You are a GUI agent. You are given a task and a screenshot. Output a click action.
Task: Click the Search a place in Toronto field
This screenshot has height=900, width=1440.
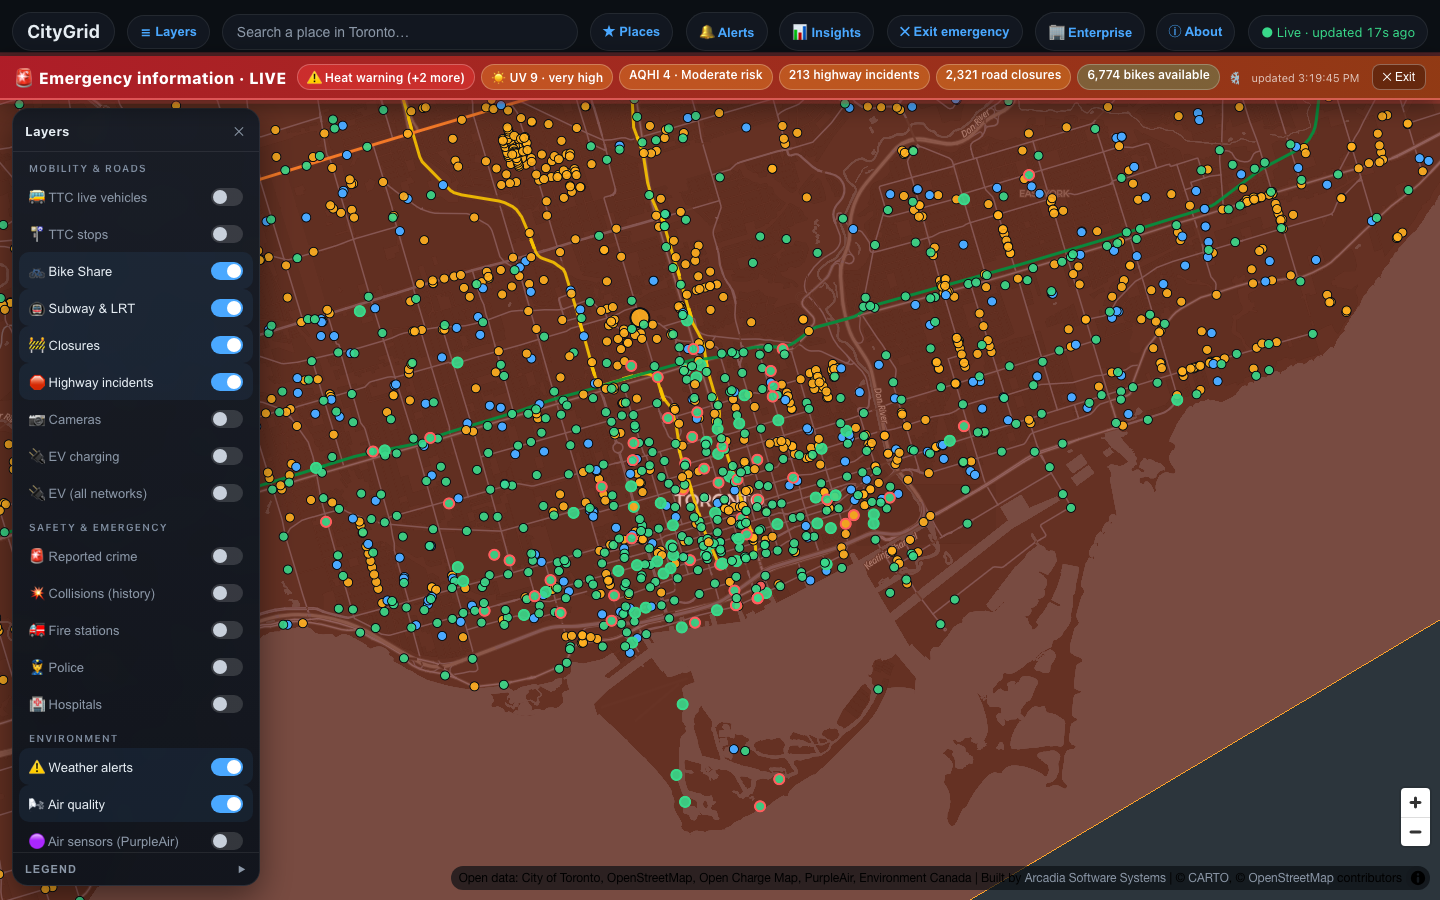point(400,32)
